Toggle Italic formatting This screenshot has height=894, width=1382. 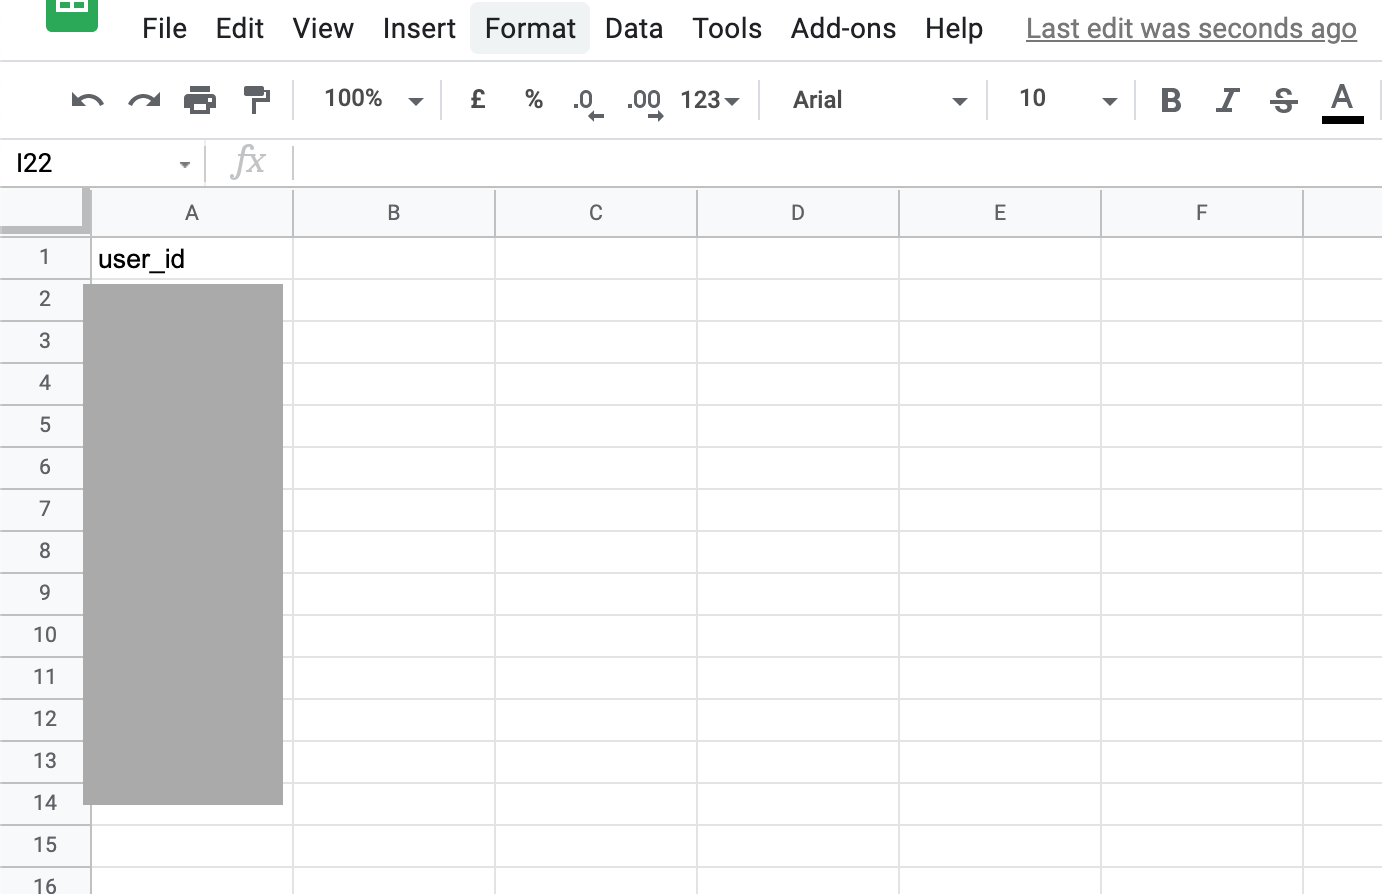[x=1227, y=100]
